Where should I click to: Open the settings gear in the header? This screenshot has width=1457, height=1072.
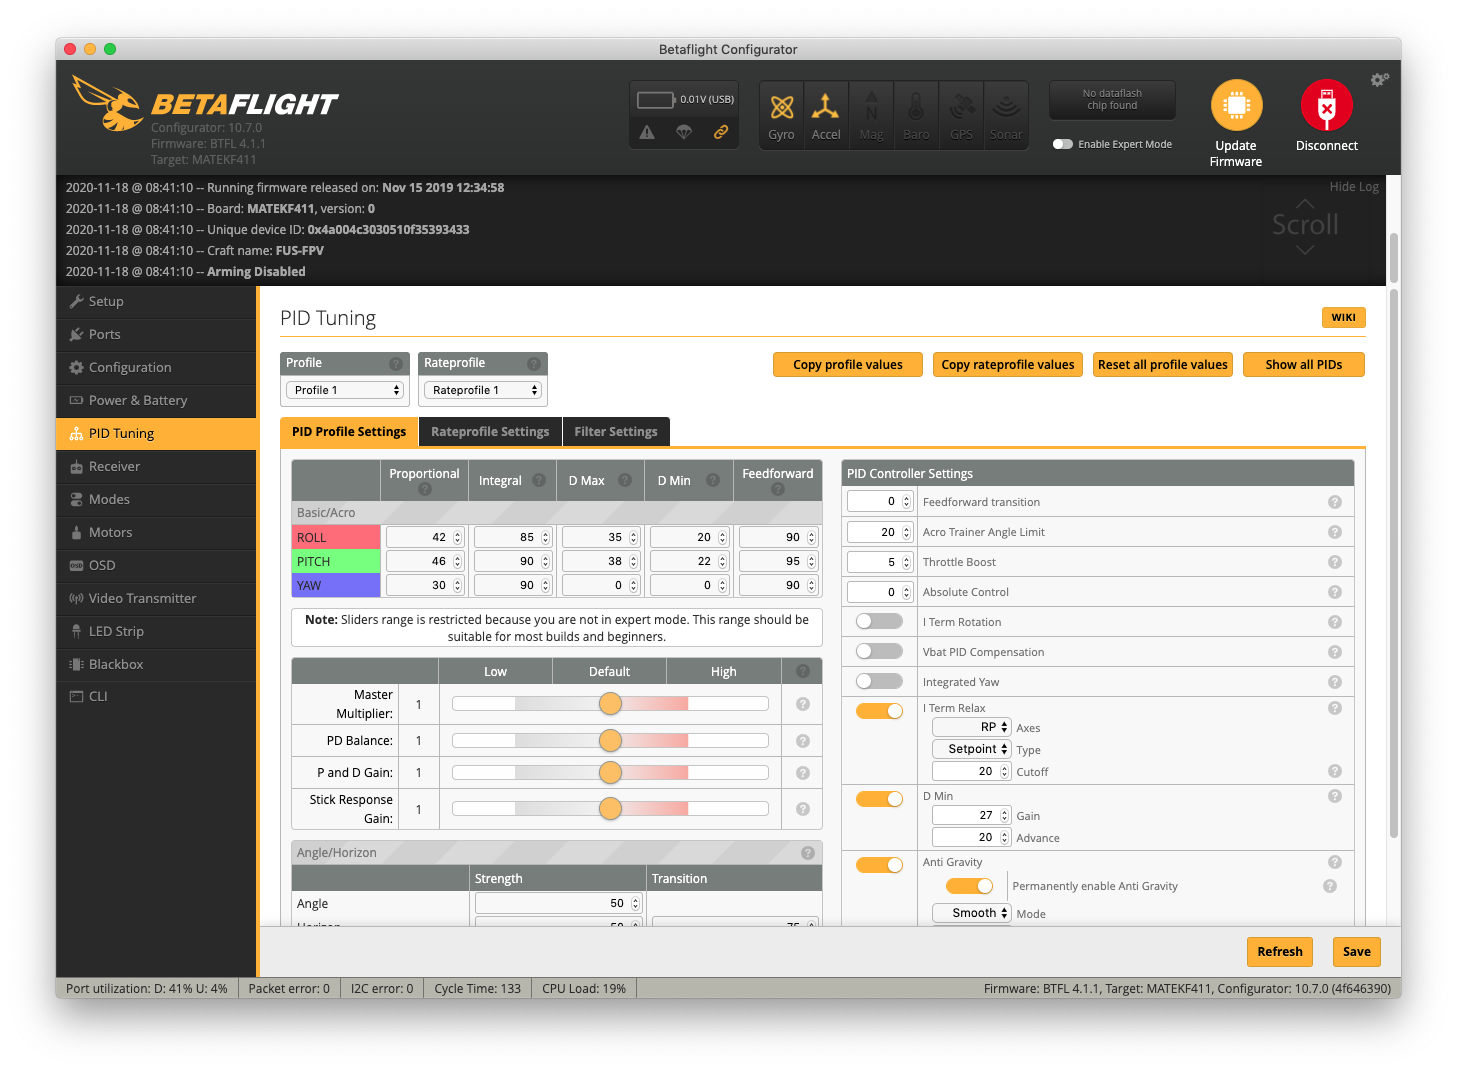click(x=1380, y=80)
